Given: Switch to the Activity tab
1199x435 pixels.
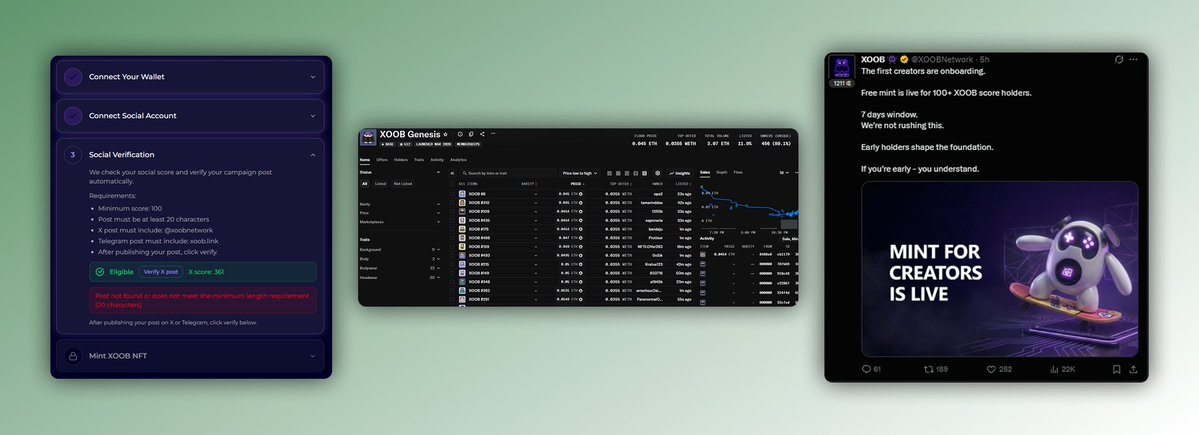Looking at the screenshot, I should click(437, 160).
